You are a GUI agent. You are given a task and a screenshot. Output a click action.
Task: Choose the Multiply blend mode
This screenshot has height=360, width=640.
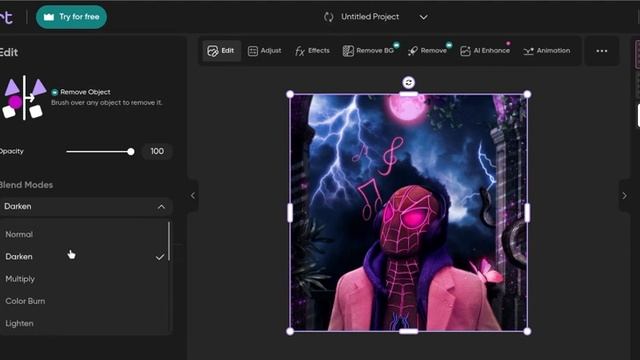[x=84, y=279]
